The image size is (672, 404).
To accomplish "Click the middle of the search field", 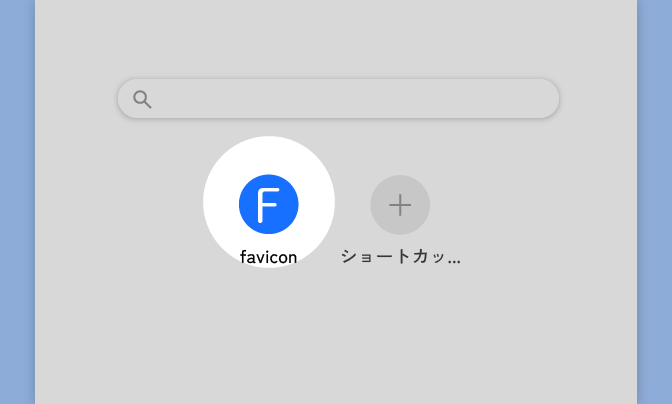I will pos(339,99).
